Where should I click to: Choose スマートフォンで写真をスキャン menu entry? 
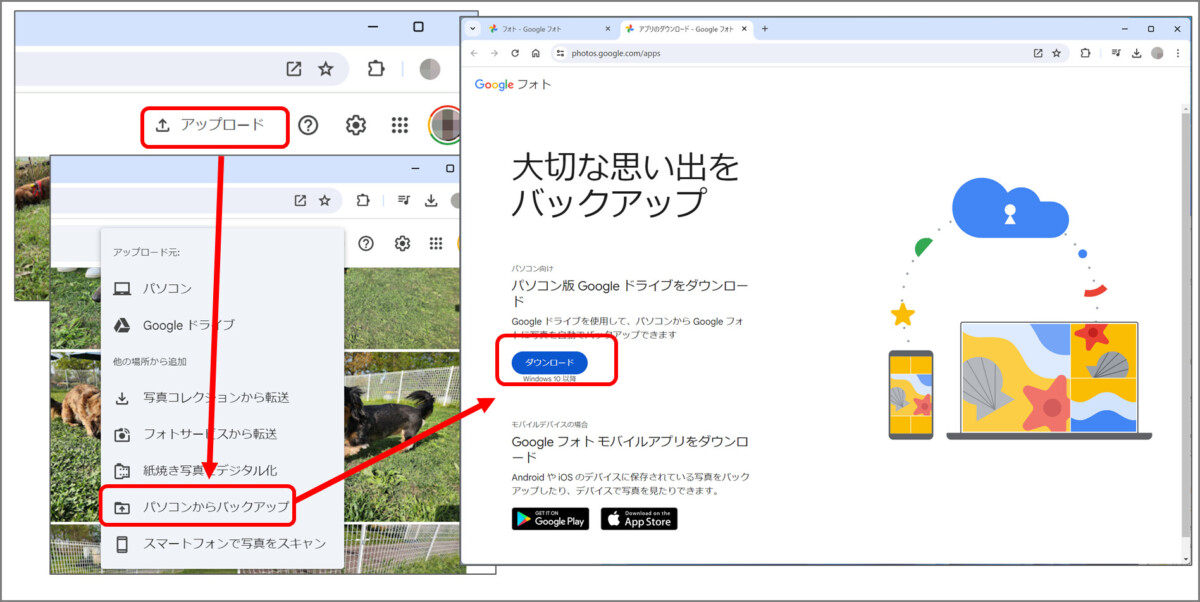point(222,544)
